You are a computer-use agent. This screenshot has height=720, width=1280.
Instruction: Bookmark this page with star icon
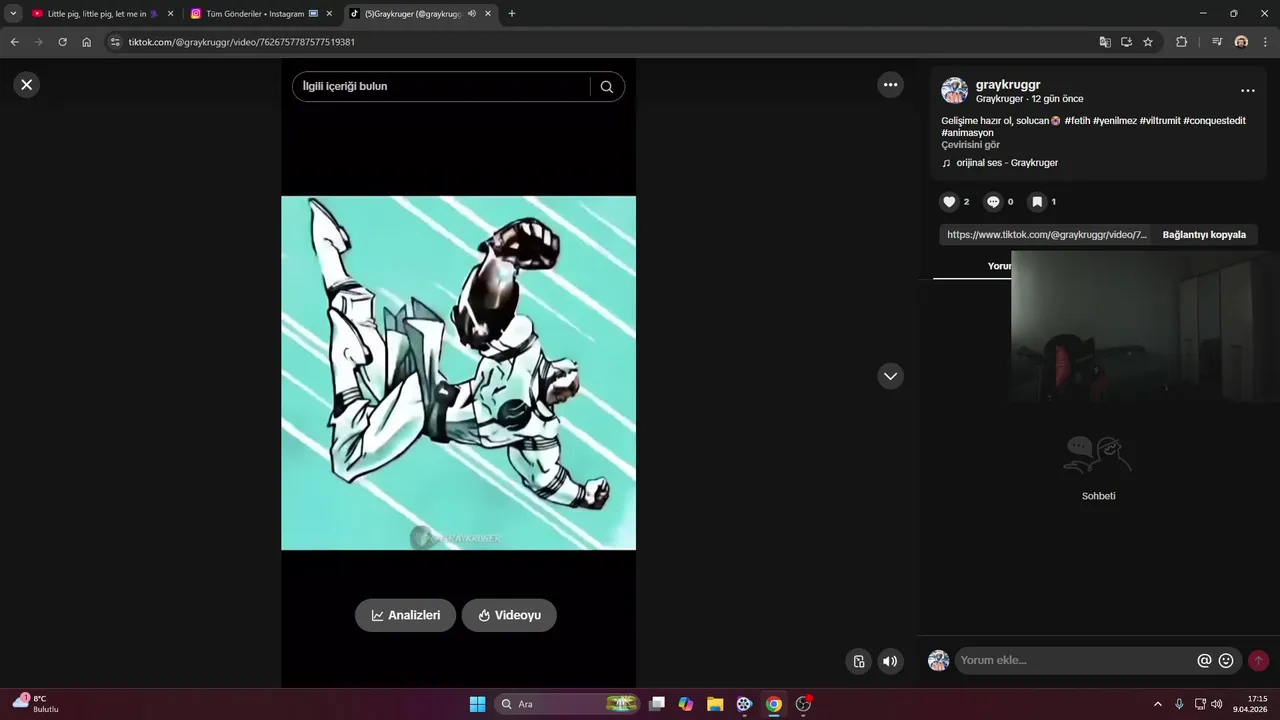pos(1148,42)
